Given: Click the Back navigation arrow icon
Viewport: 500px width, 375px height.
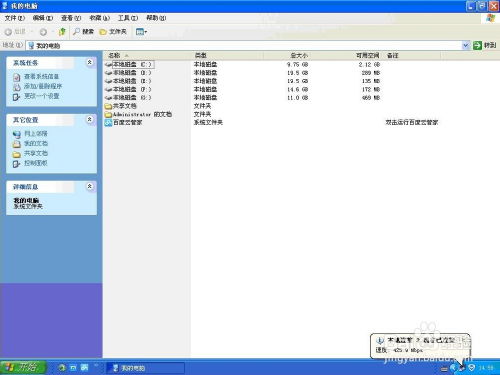Looking at the screenshot, I should click(8, 32).
